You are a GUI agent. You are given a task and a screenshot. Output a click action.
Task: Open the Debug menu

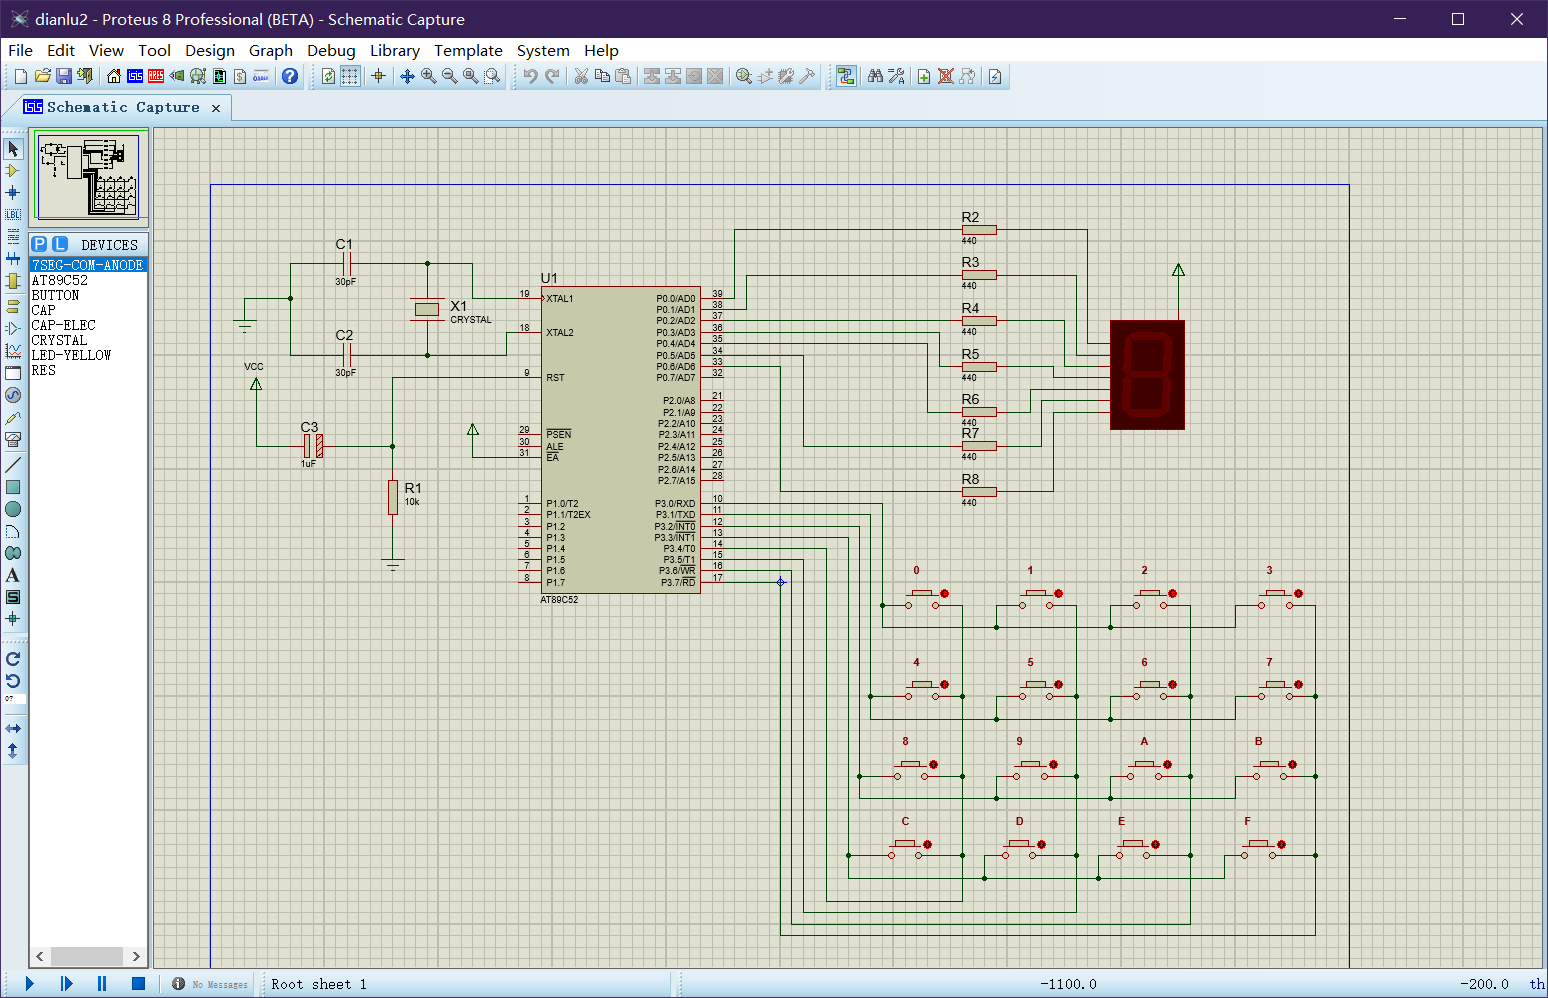[x=331, y=50]
